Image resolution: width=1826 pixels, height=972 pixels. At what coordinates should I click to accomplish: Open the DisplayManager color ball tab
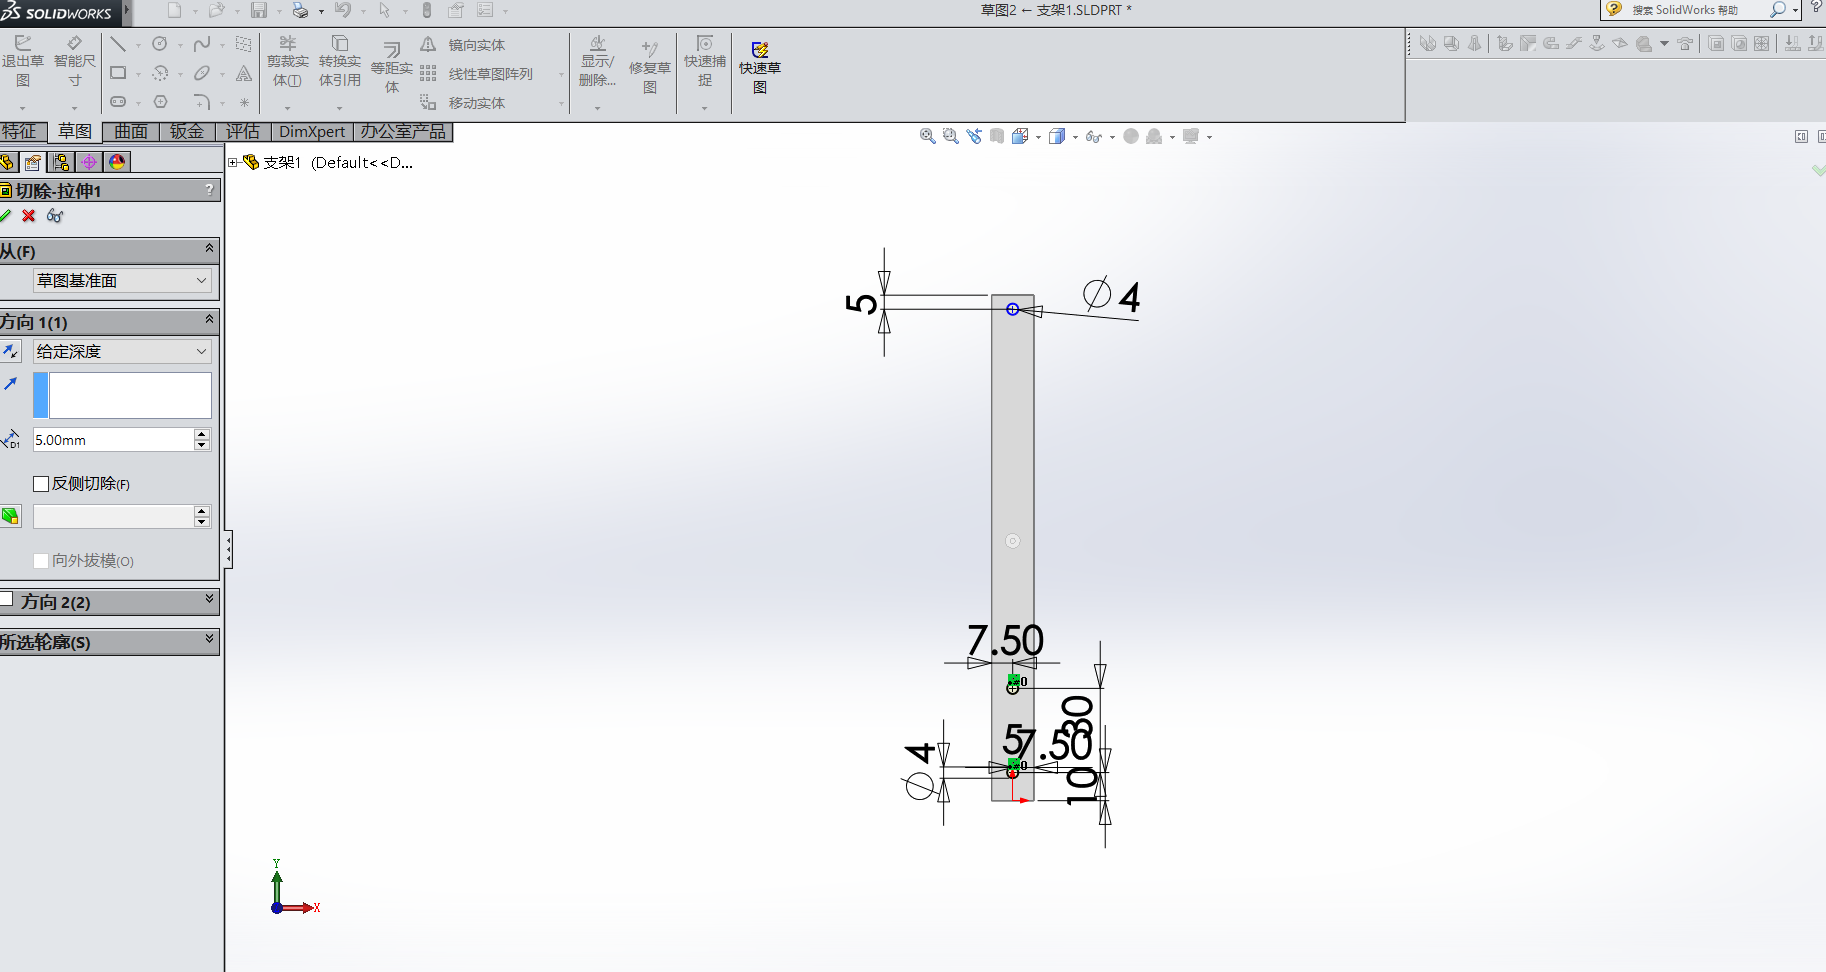[x=117, y=162]
